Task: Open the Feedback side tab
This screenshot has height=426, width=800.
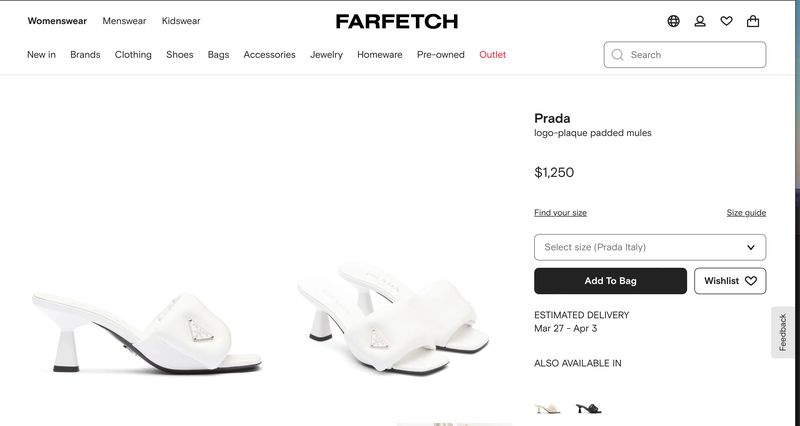Action: [x=783, y=332]
